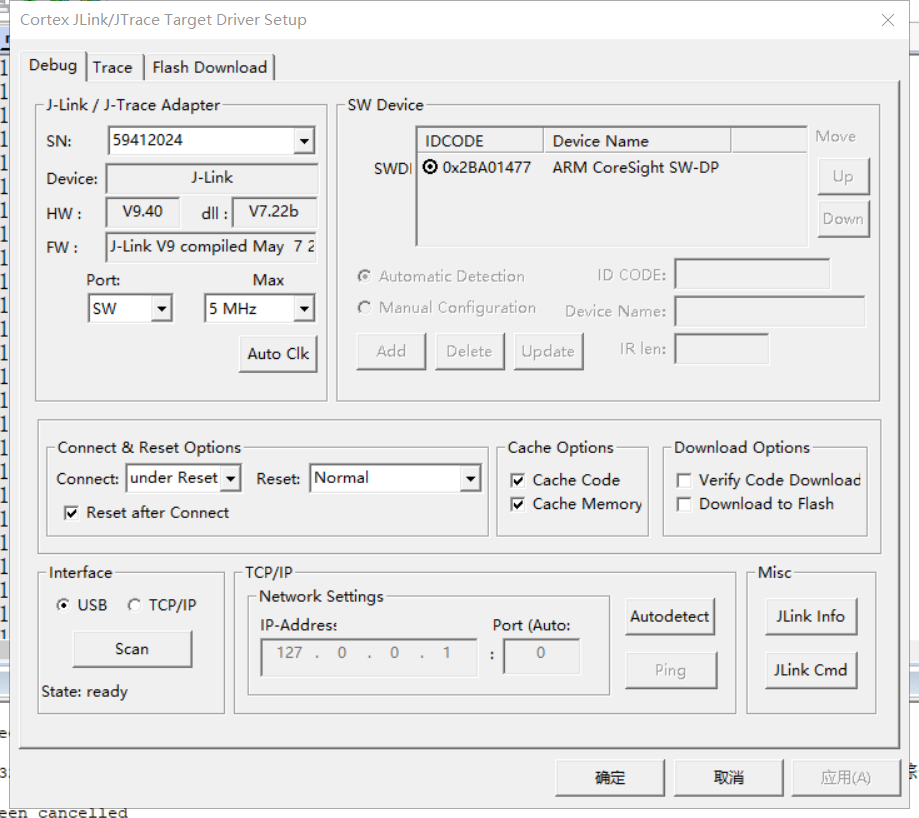Select the TCP/IP interface radio button
This screenshot has width=919, height=818.
pos(134,605)
